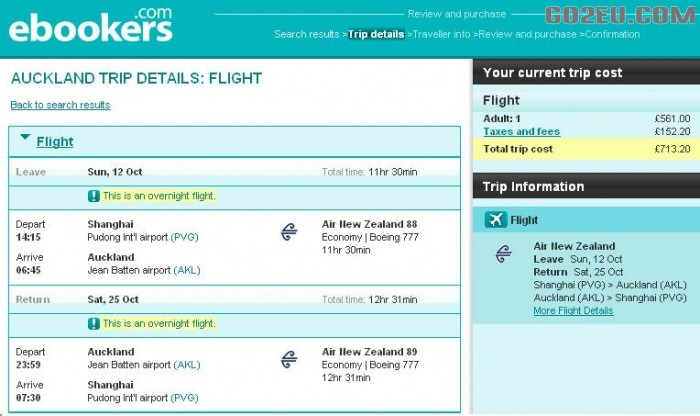Click AKL airport code under Auckland arrival
The width and height of the screenshot is (700, 416).
click(x=187, y=270)
